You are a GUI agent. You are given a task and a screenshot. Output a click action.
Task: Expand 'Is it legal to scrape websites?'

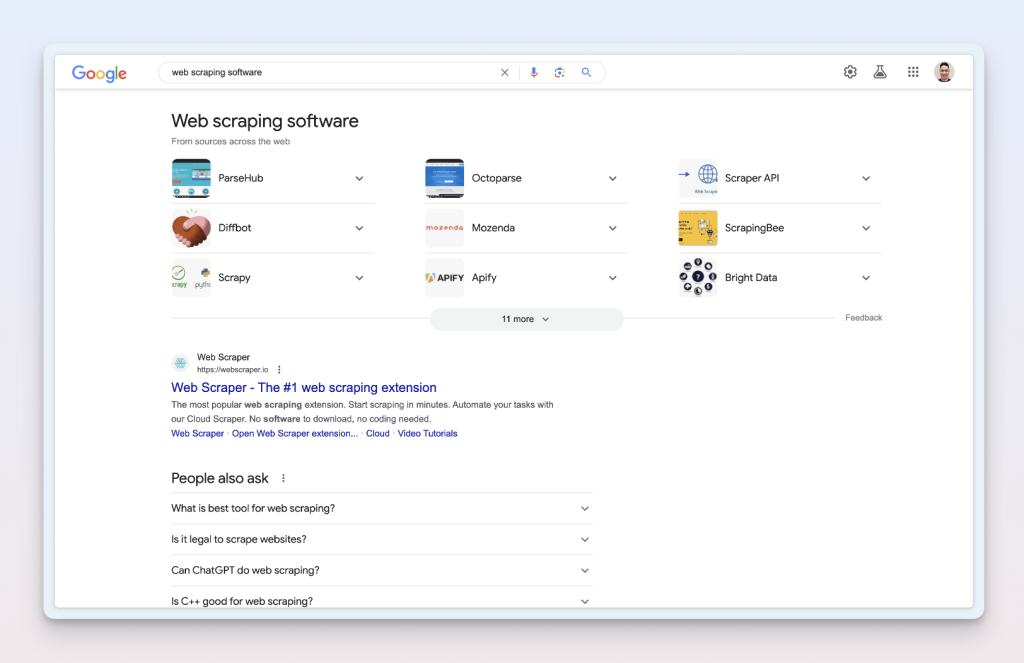point(382,540)
